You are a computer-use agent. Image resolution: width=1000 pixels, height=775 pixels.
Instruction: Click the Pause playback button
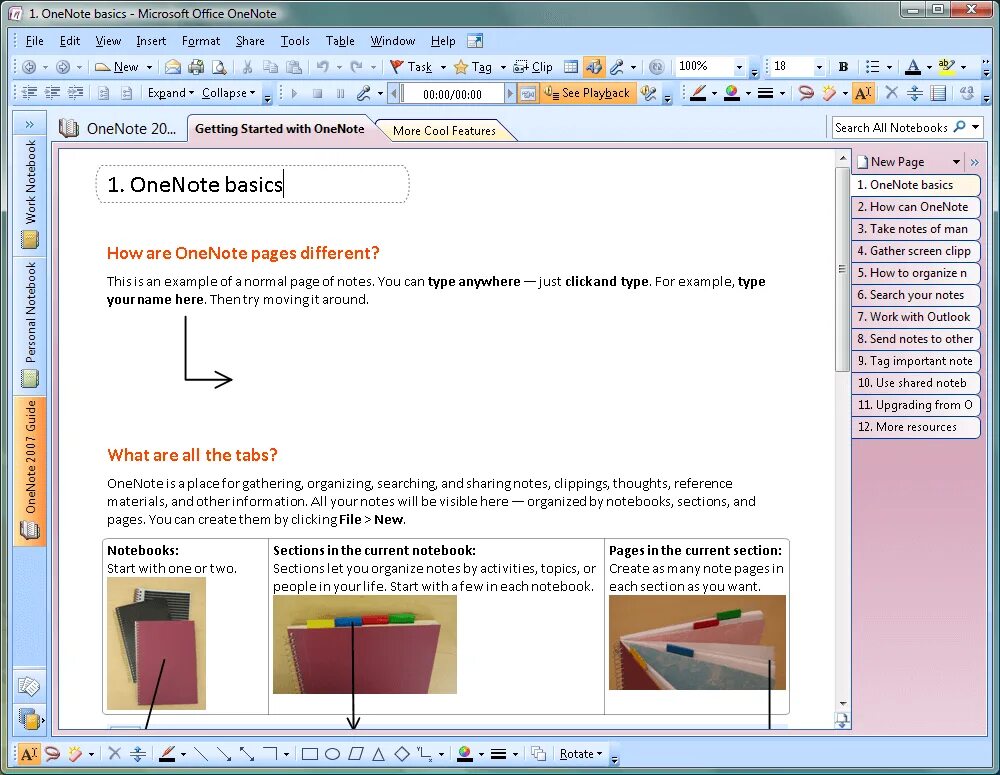click(x=341, y=94)
